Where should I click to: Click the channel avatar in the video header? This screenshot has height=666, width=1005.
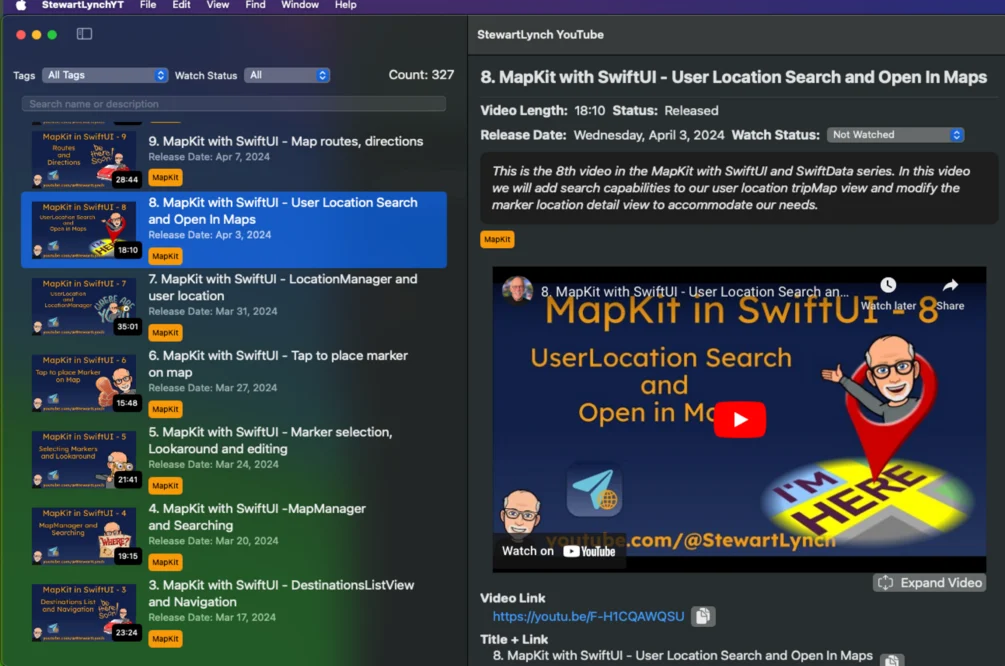[x=517, y=292]
